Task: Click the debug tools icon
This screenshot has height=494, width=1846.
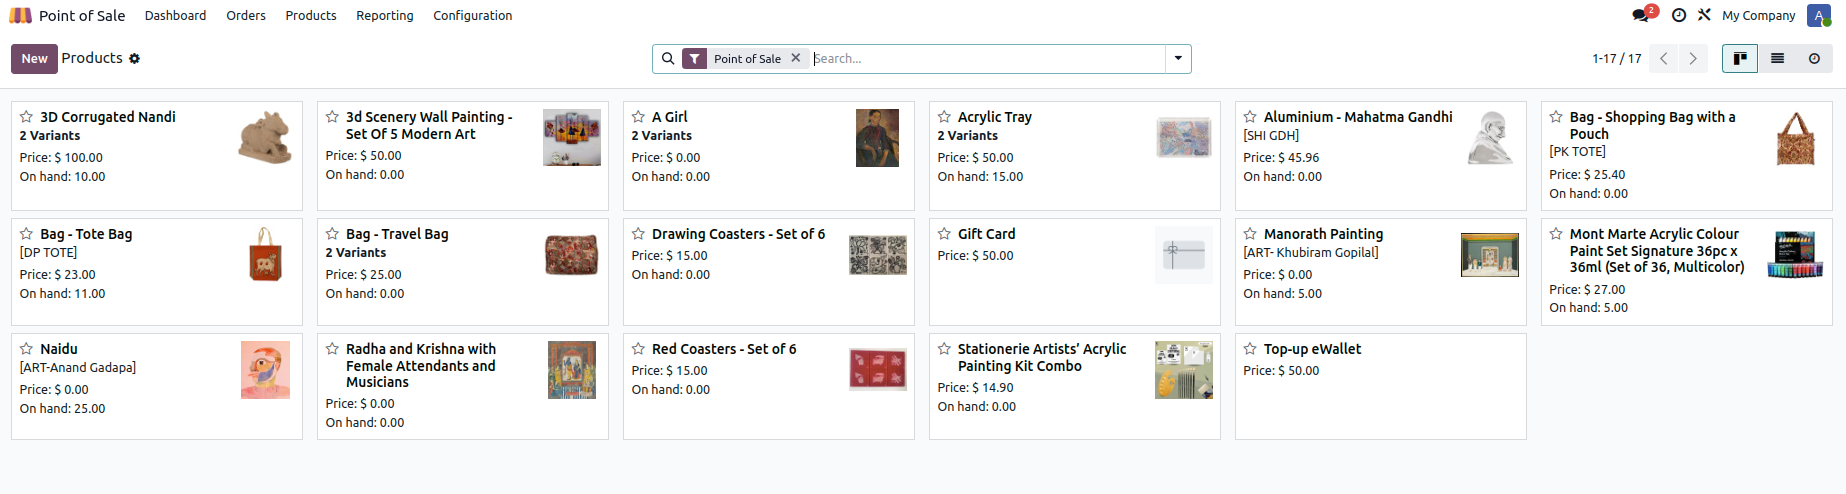Action: tap(1704, 15)
